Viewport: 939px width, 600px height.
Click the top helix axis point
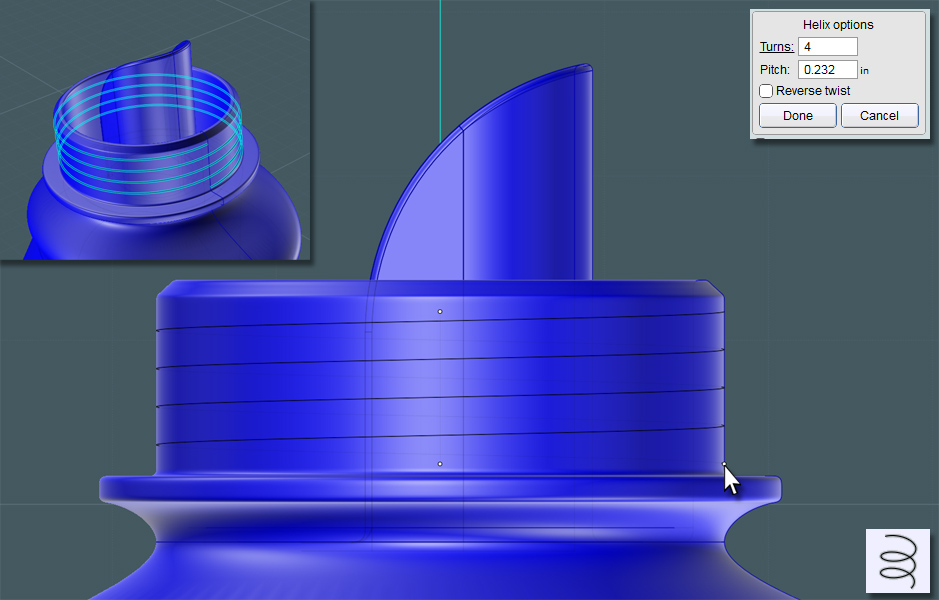(440, 311)
